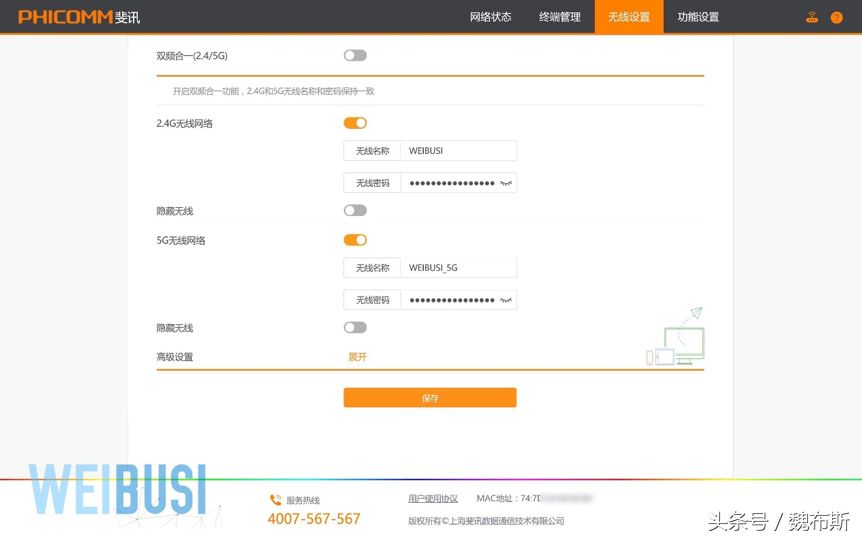The width and height of the screenshot is (862, 539).
Task: Toggle 隐藏无线 under the 5G network
Action: [355, 328]
